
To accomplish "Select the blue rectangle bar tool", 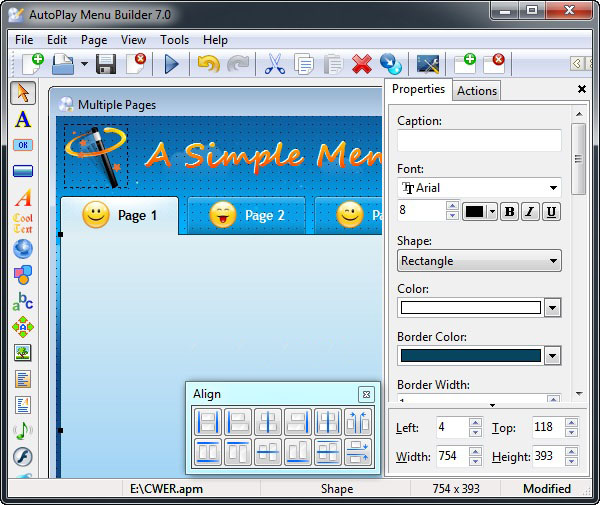I will [23, 171].
